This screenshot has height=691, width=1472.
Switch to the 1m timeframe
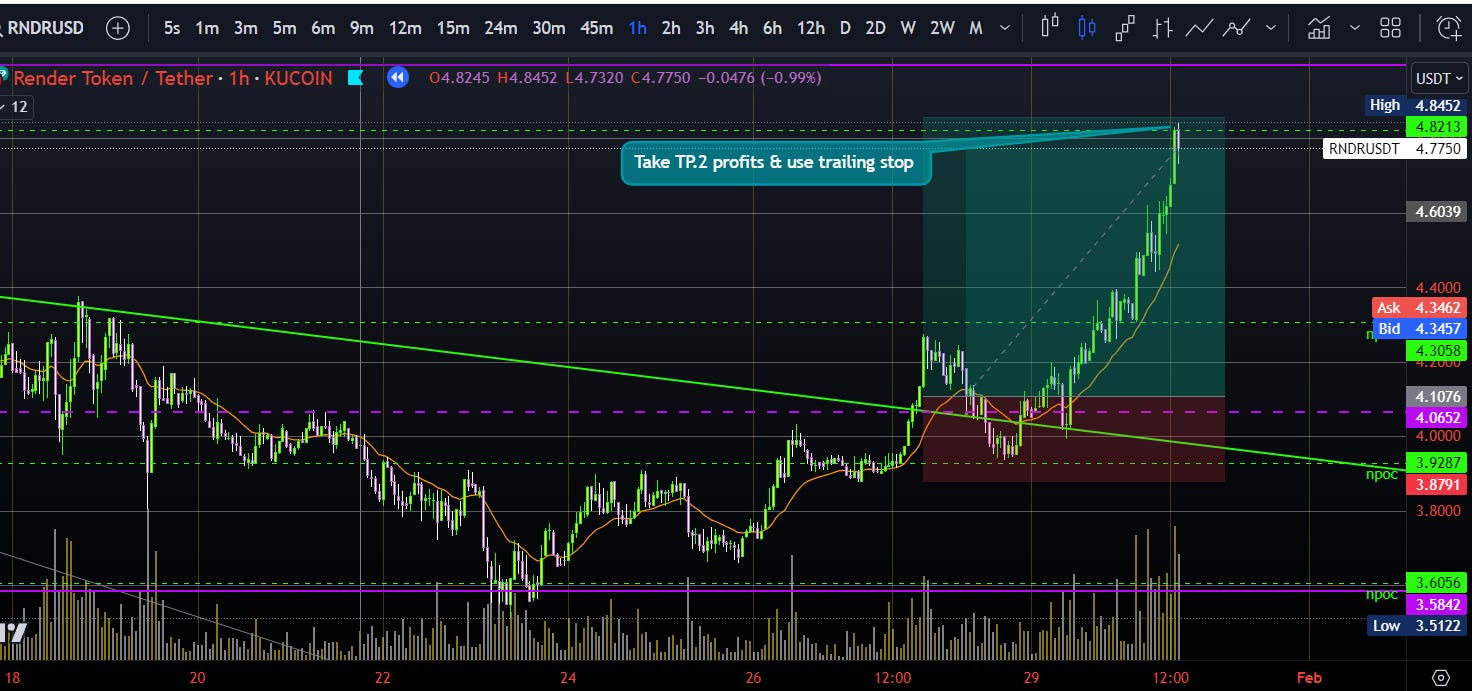click(x=207, y=28)
